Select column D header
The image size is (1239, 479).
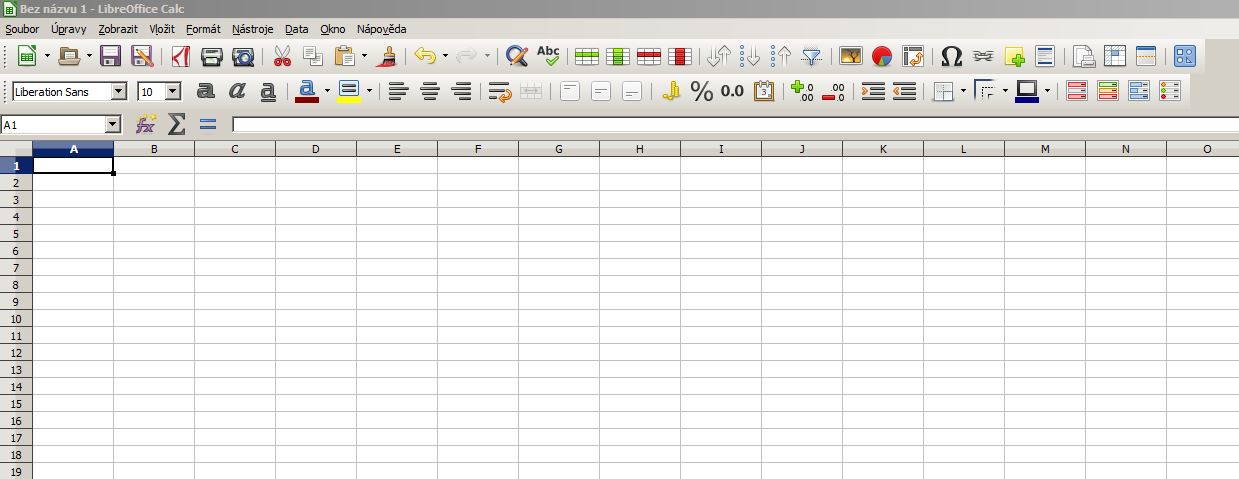point(315,149)
